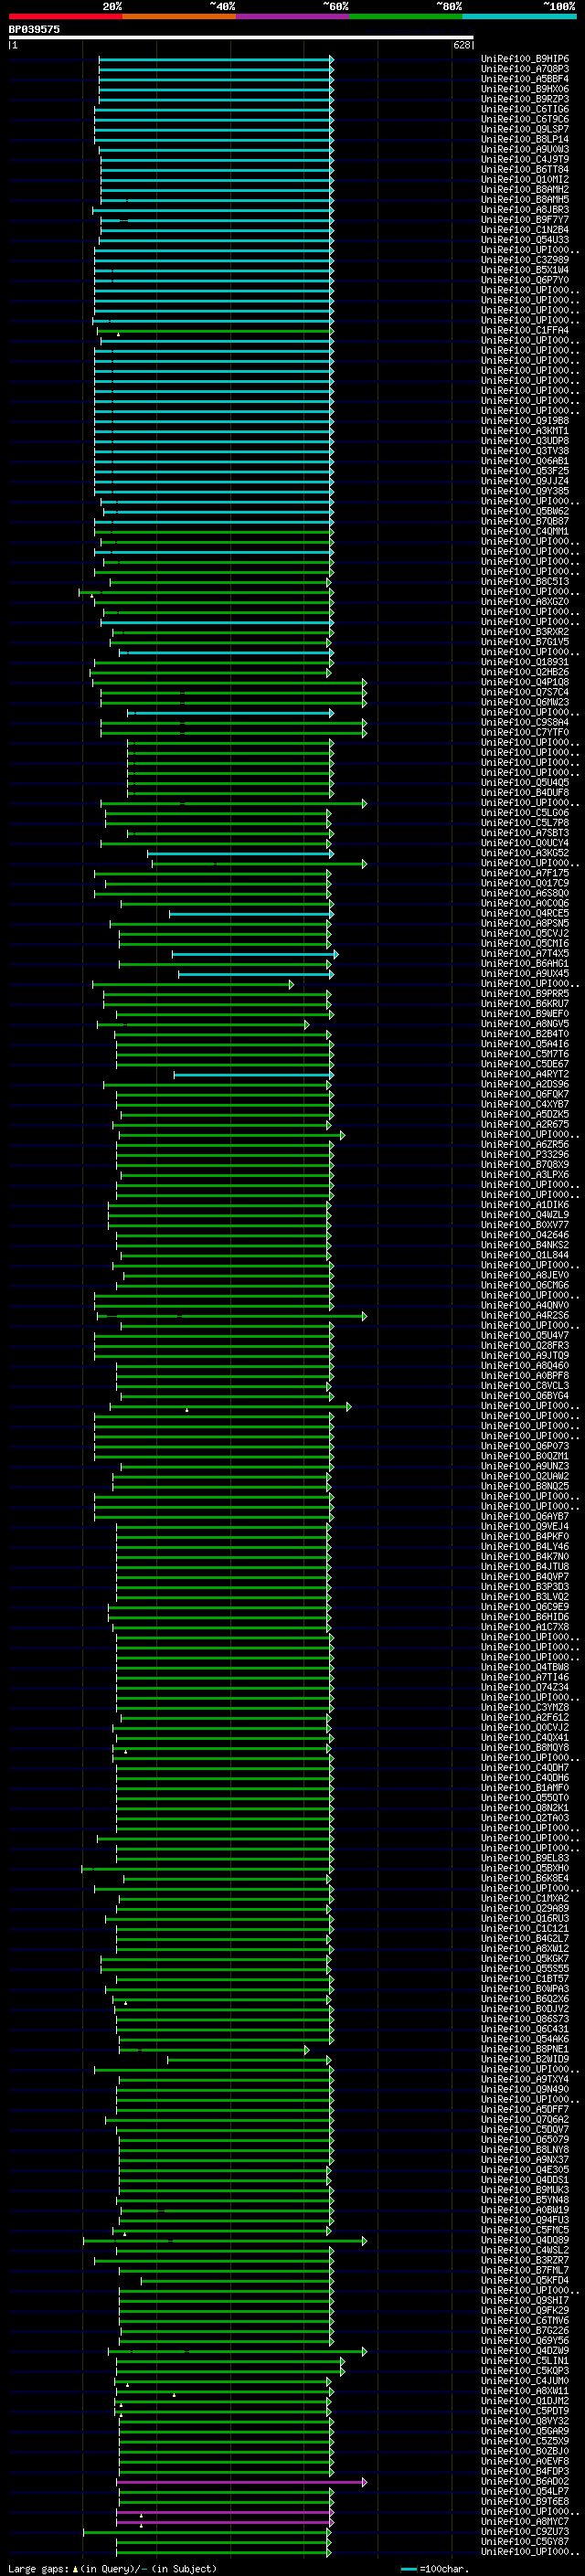585x2576 pixels.
Task: Select label UniRef100_Q2HB26
Action: pyautogui.click(x=525, y=672)
